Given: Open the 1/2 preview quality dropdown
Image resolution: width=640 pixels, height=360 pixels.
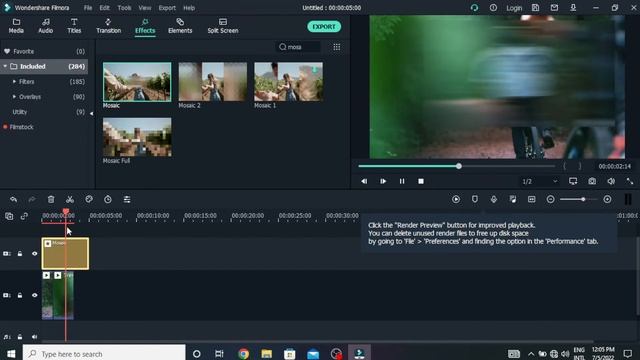Looking at the screenshot, I should point(539,181).
